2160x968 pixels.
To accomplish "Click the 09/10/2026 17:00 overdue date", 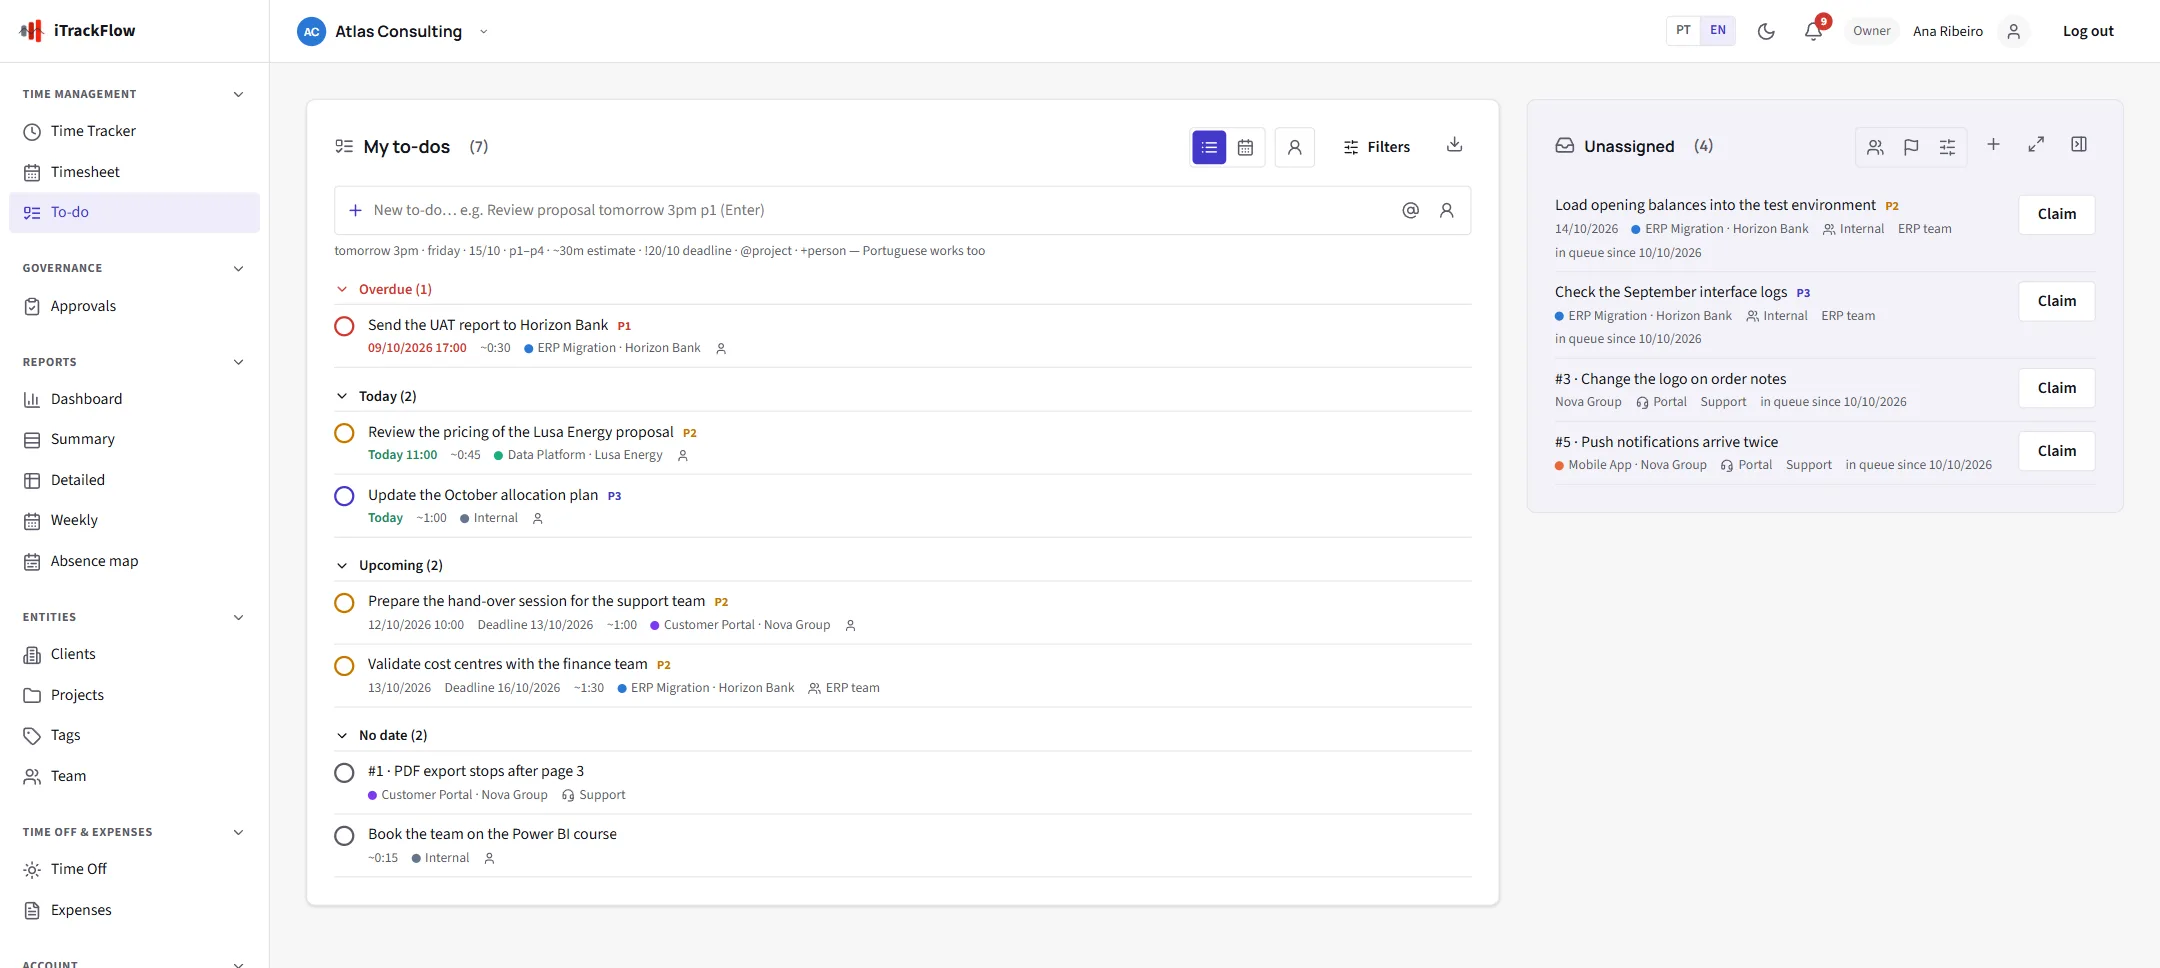I will (417, 348).
